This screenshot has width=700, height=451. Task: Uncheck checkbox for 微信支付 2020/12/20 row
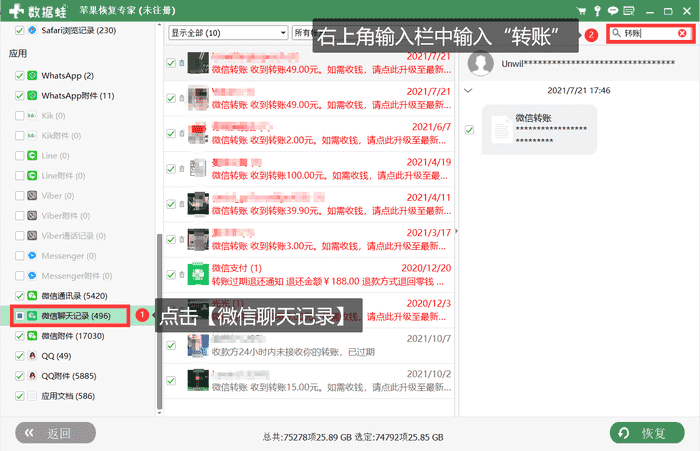(171, 275)
